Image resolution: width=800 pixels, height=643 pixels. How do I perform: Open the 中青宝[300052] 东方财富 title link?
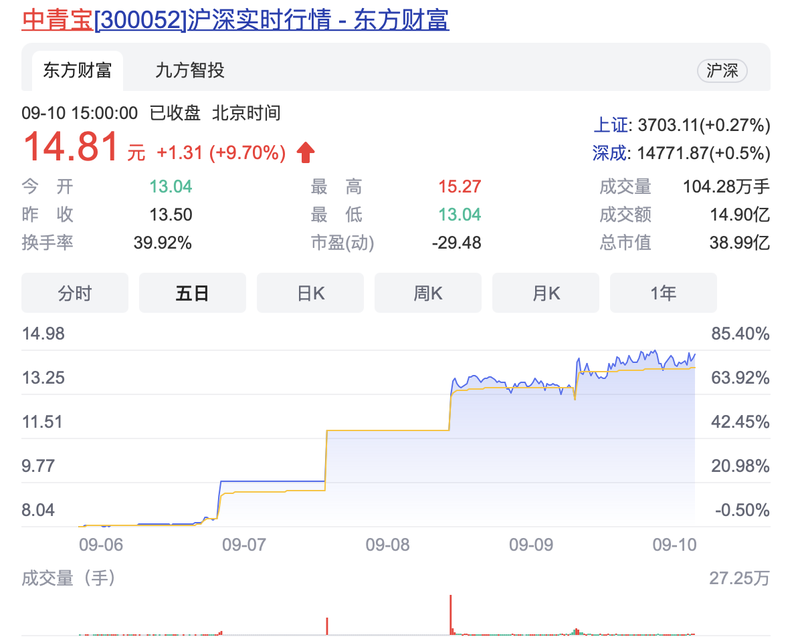tap(235, 20)
